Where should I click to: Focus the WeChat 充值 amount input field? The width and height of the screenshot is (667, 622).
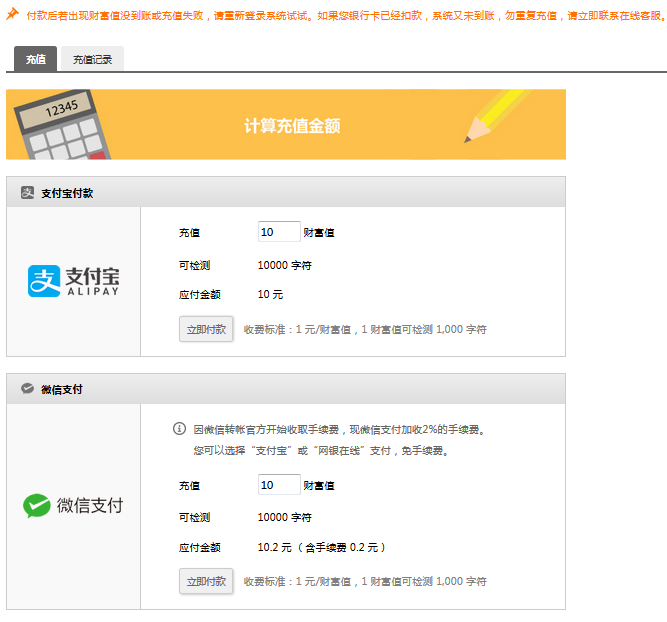(279, 485)
